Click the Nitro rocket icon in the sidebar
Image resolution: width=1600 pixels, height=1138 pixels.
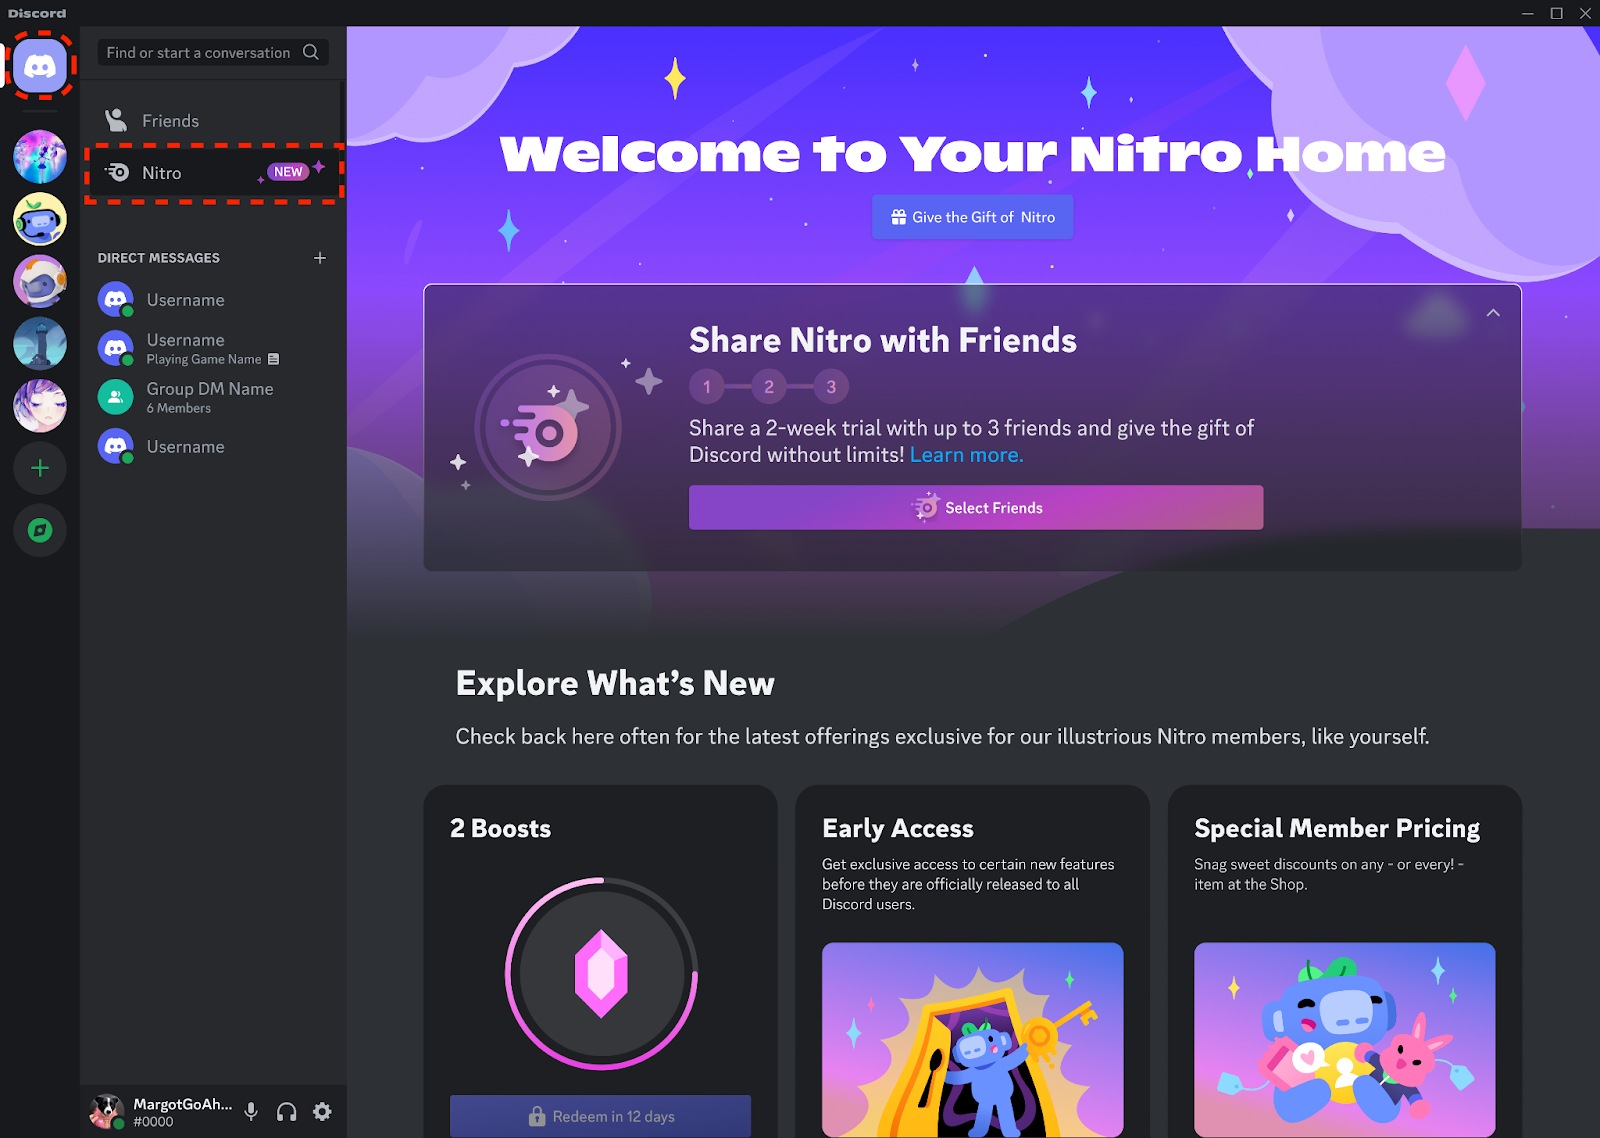click(x=117, y=172)
